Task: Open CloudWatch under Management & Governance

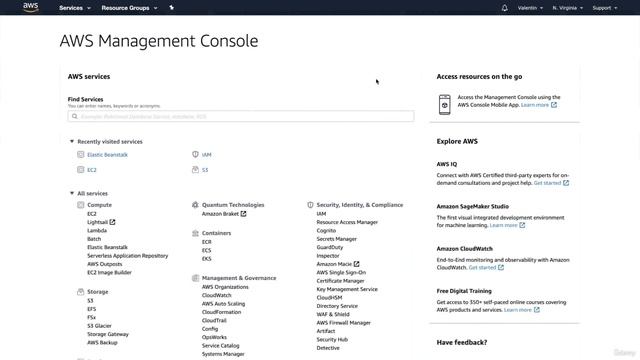Action: [216, 295]
